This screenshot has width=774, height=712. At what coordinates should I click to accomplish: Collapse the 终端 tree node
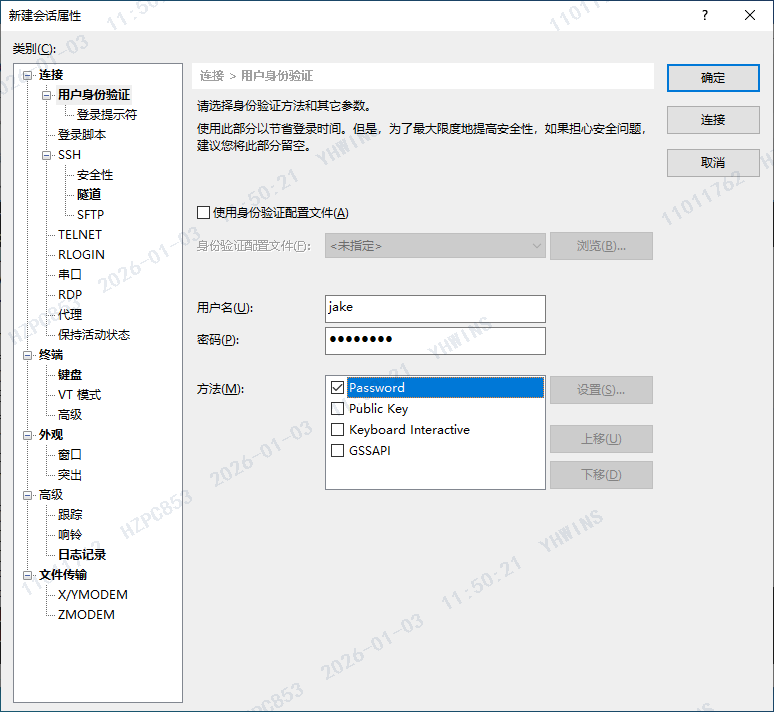coord(28,355)
